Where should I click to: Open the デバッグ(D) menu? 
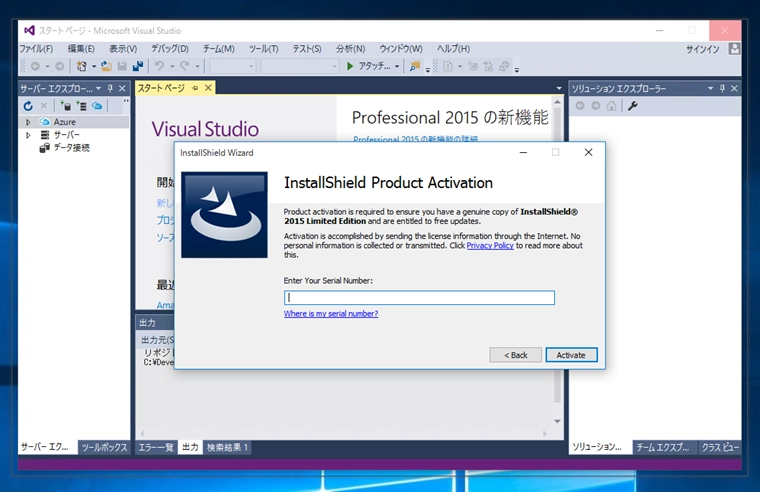[170, 49]
